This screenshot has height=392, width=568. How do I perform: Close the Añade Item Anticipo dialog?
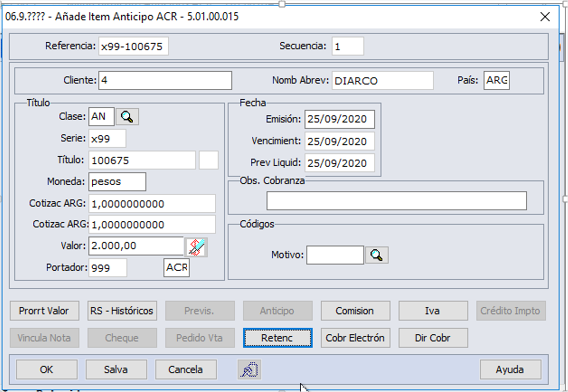coord(545,17)
